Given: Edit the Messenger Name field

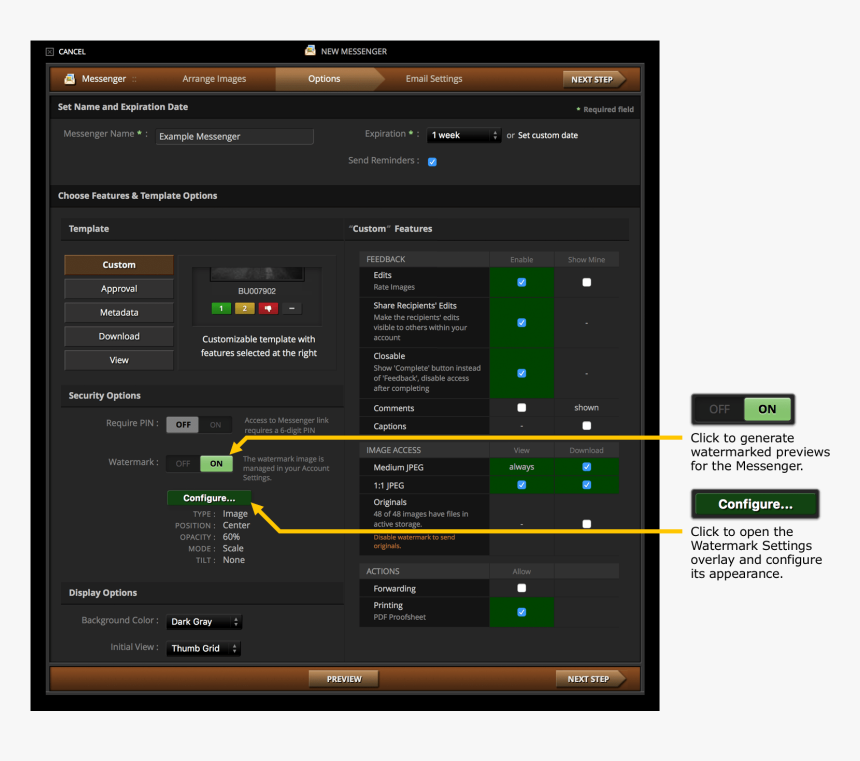Looking at the screenshot, I should (x=235, y=137).
